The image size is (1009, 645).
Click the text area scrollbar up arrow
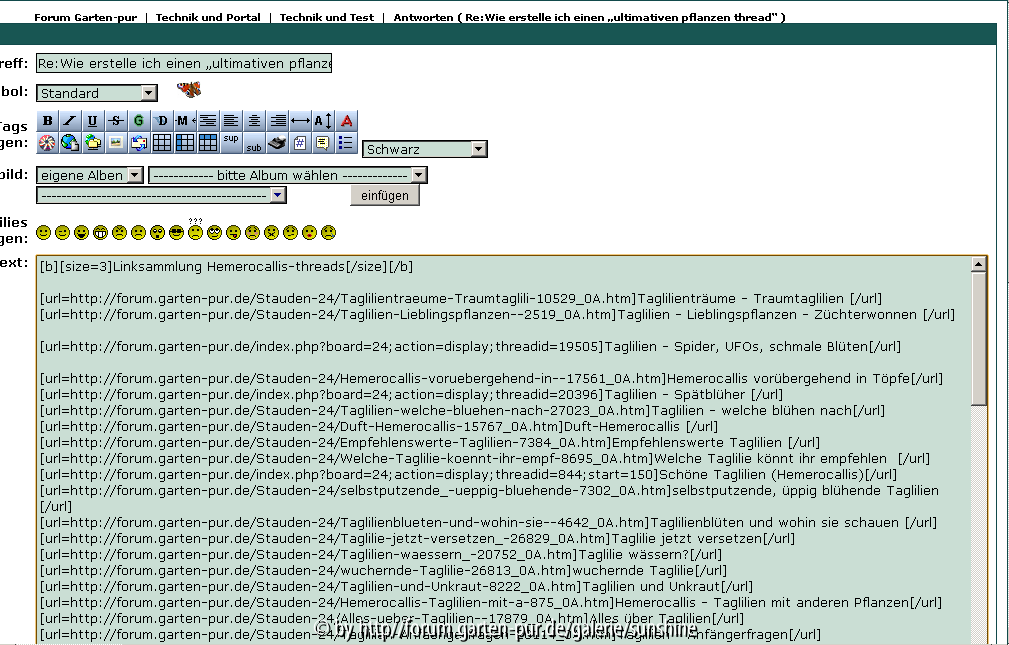[x=978, y=265]
